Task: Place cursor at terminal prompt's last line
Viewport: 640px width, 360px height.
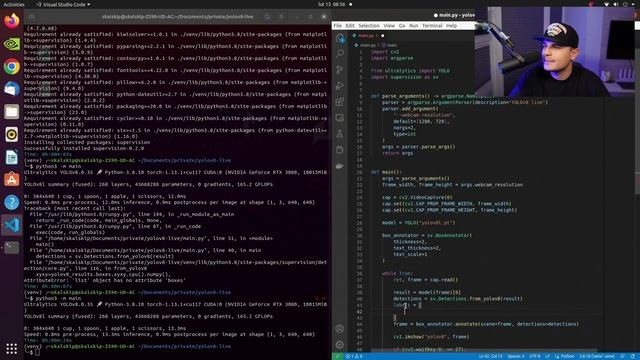Action: 37,352
